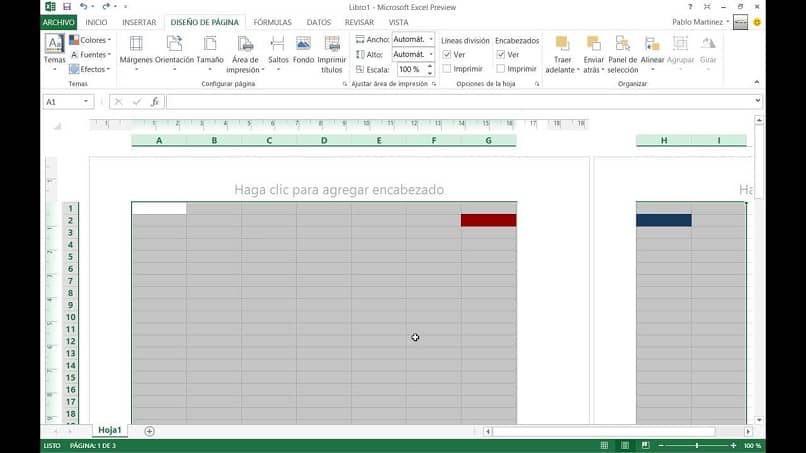Image resolution: width=806 pixels, height=453 pixels.
Task: Toggle Líneas división Ver checkbox
Action: (x=447, y=55)
